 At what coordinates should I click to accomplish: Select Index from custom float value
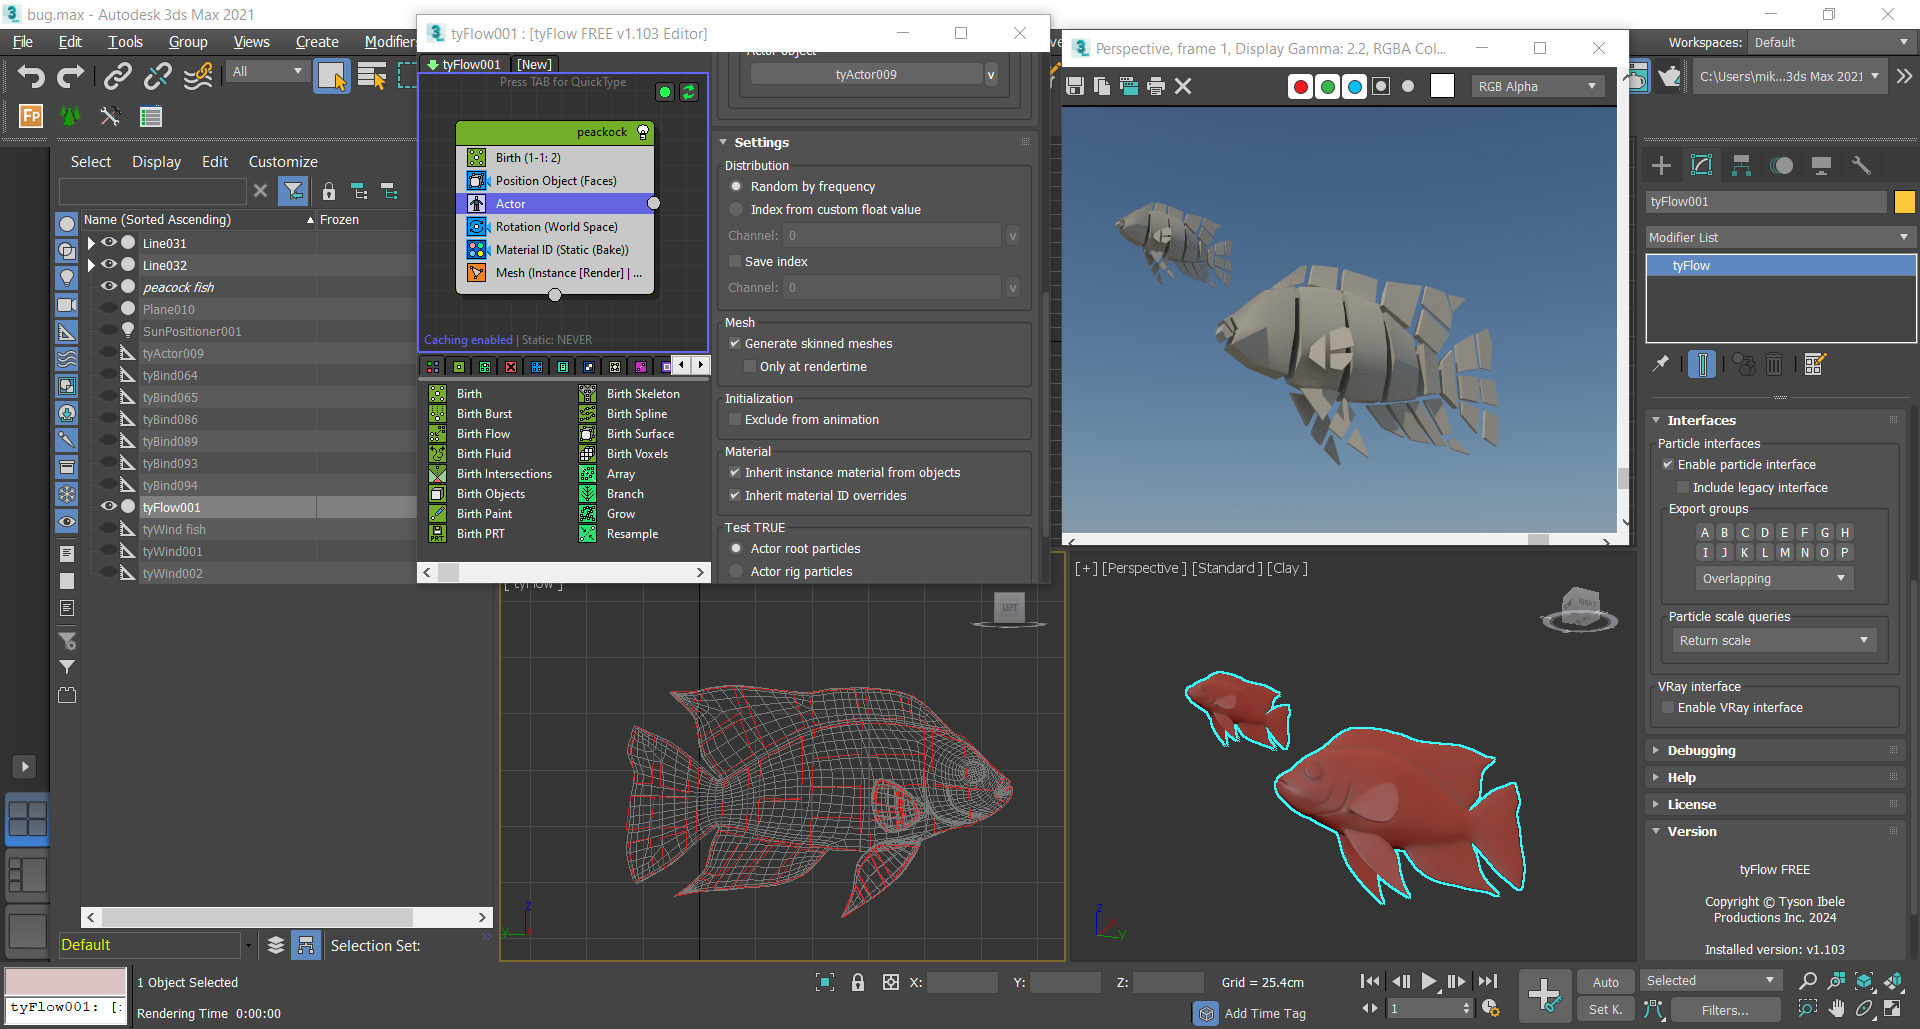click(736, 209)
